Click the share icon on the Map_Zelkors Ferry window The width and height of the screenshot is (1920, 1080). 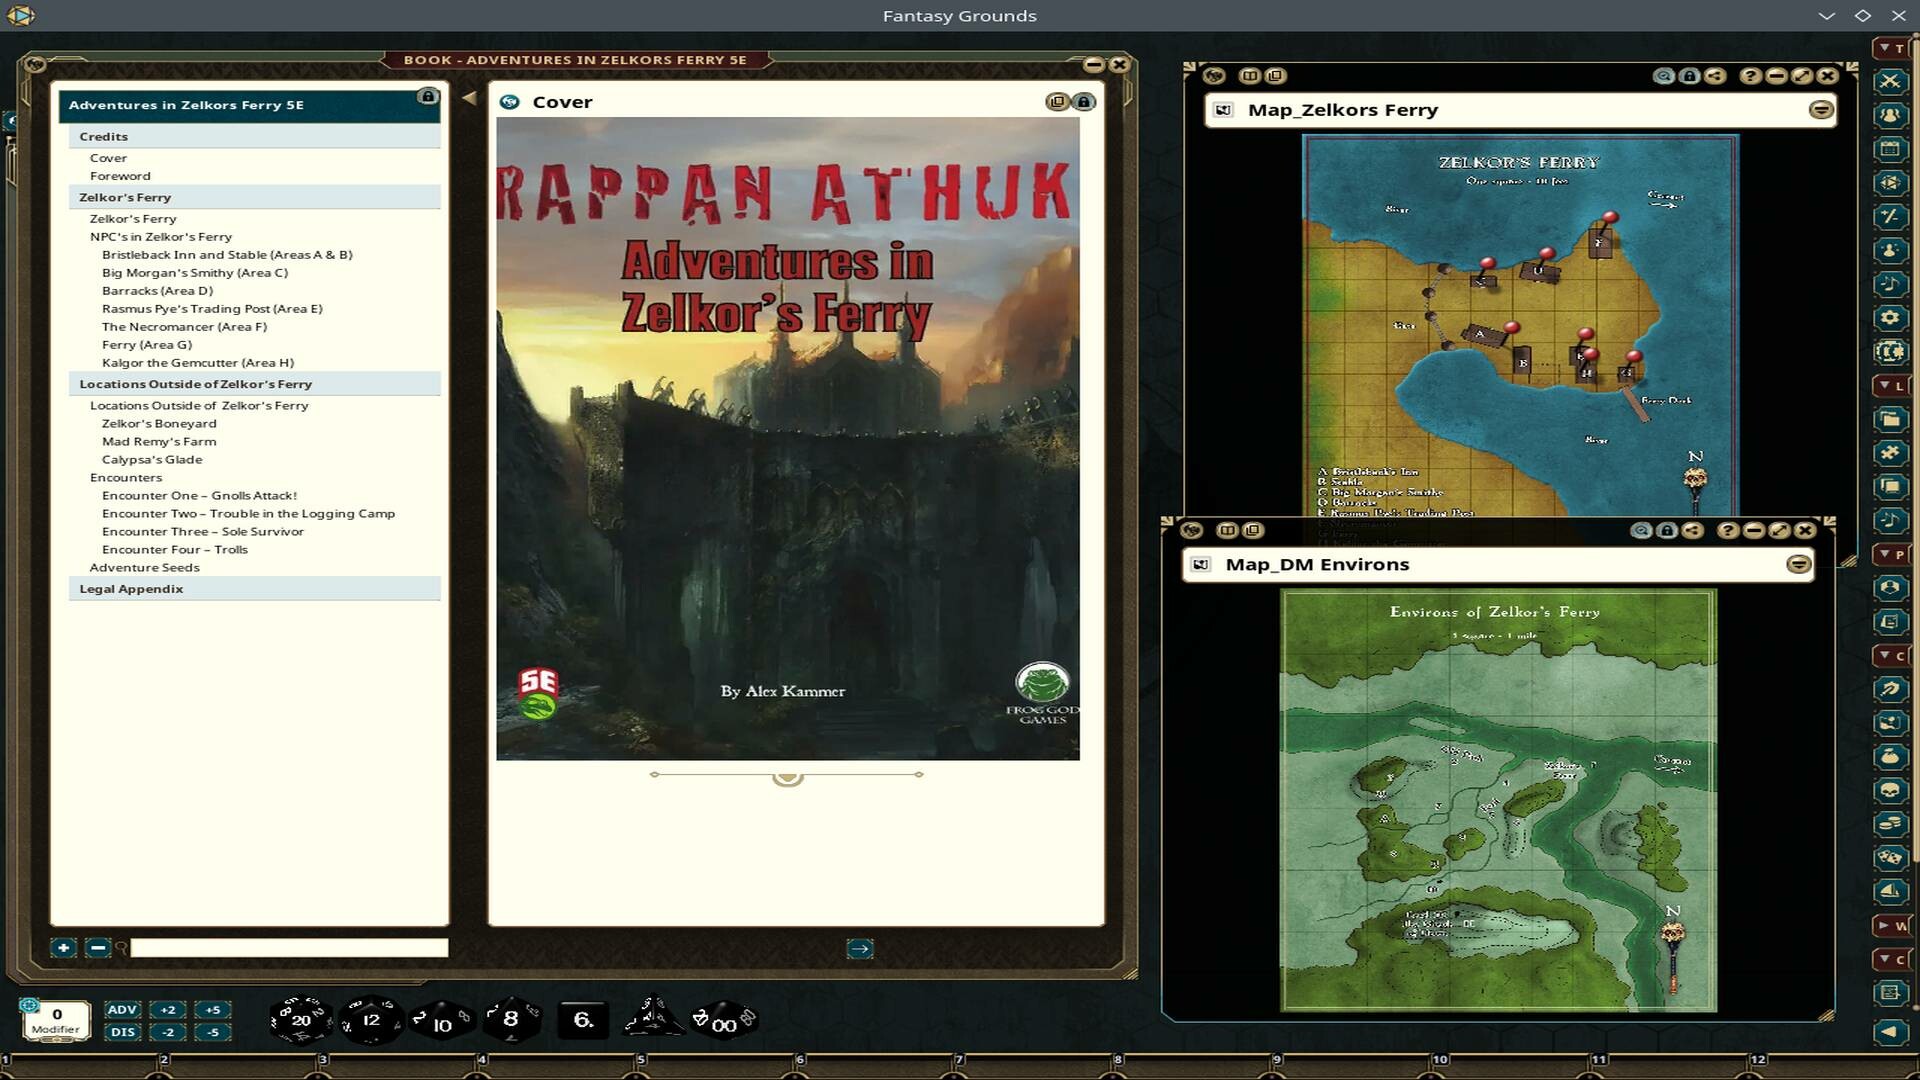pos(1714,75)
